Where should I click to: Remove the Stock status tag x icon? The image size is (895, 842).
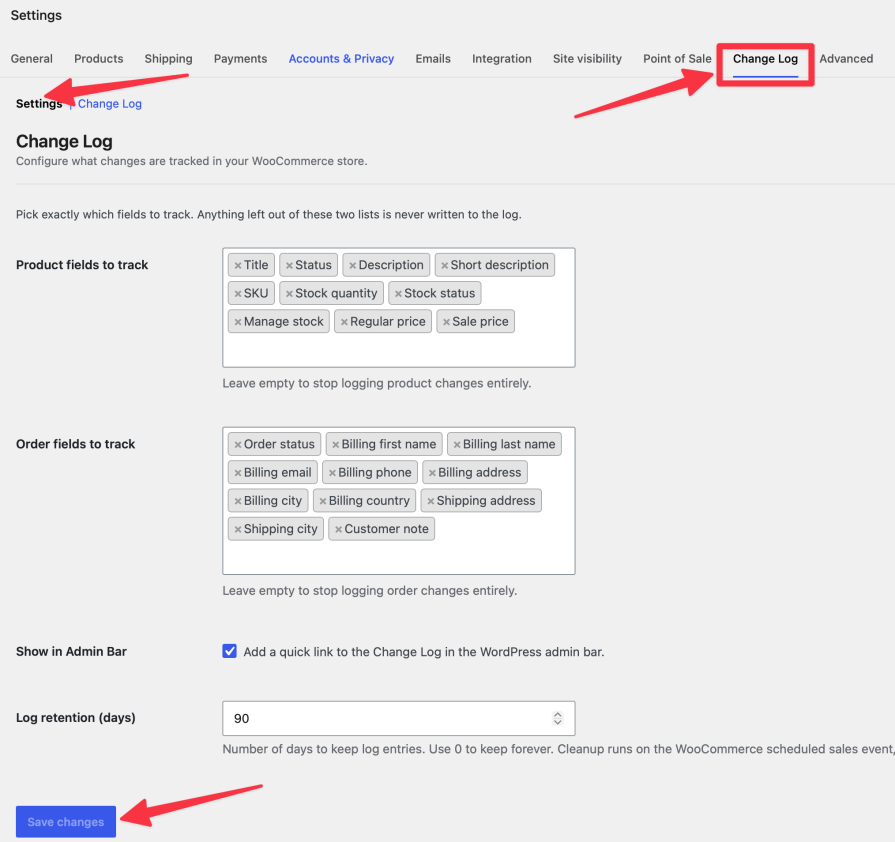(x=398, y=293)
